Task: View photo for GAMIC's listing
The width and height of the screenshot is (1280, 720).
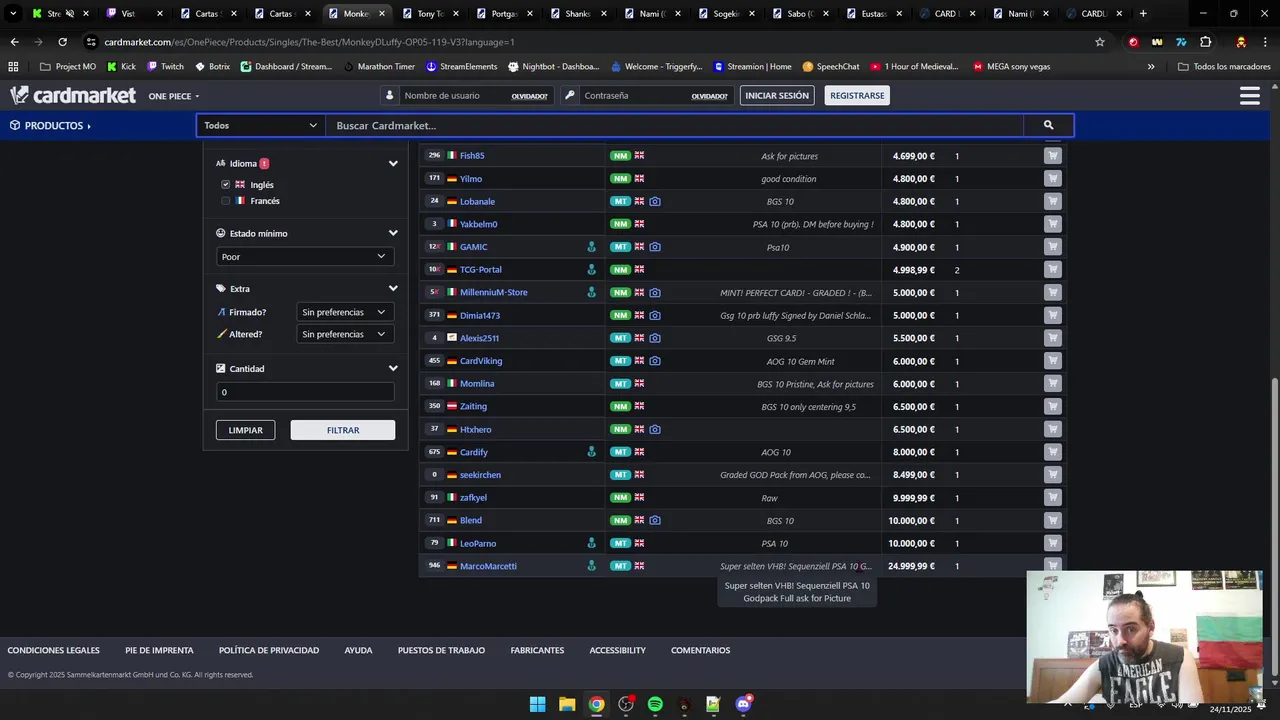Action: pos(655,247)
